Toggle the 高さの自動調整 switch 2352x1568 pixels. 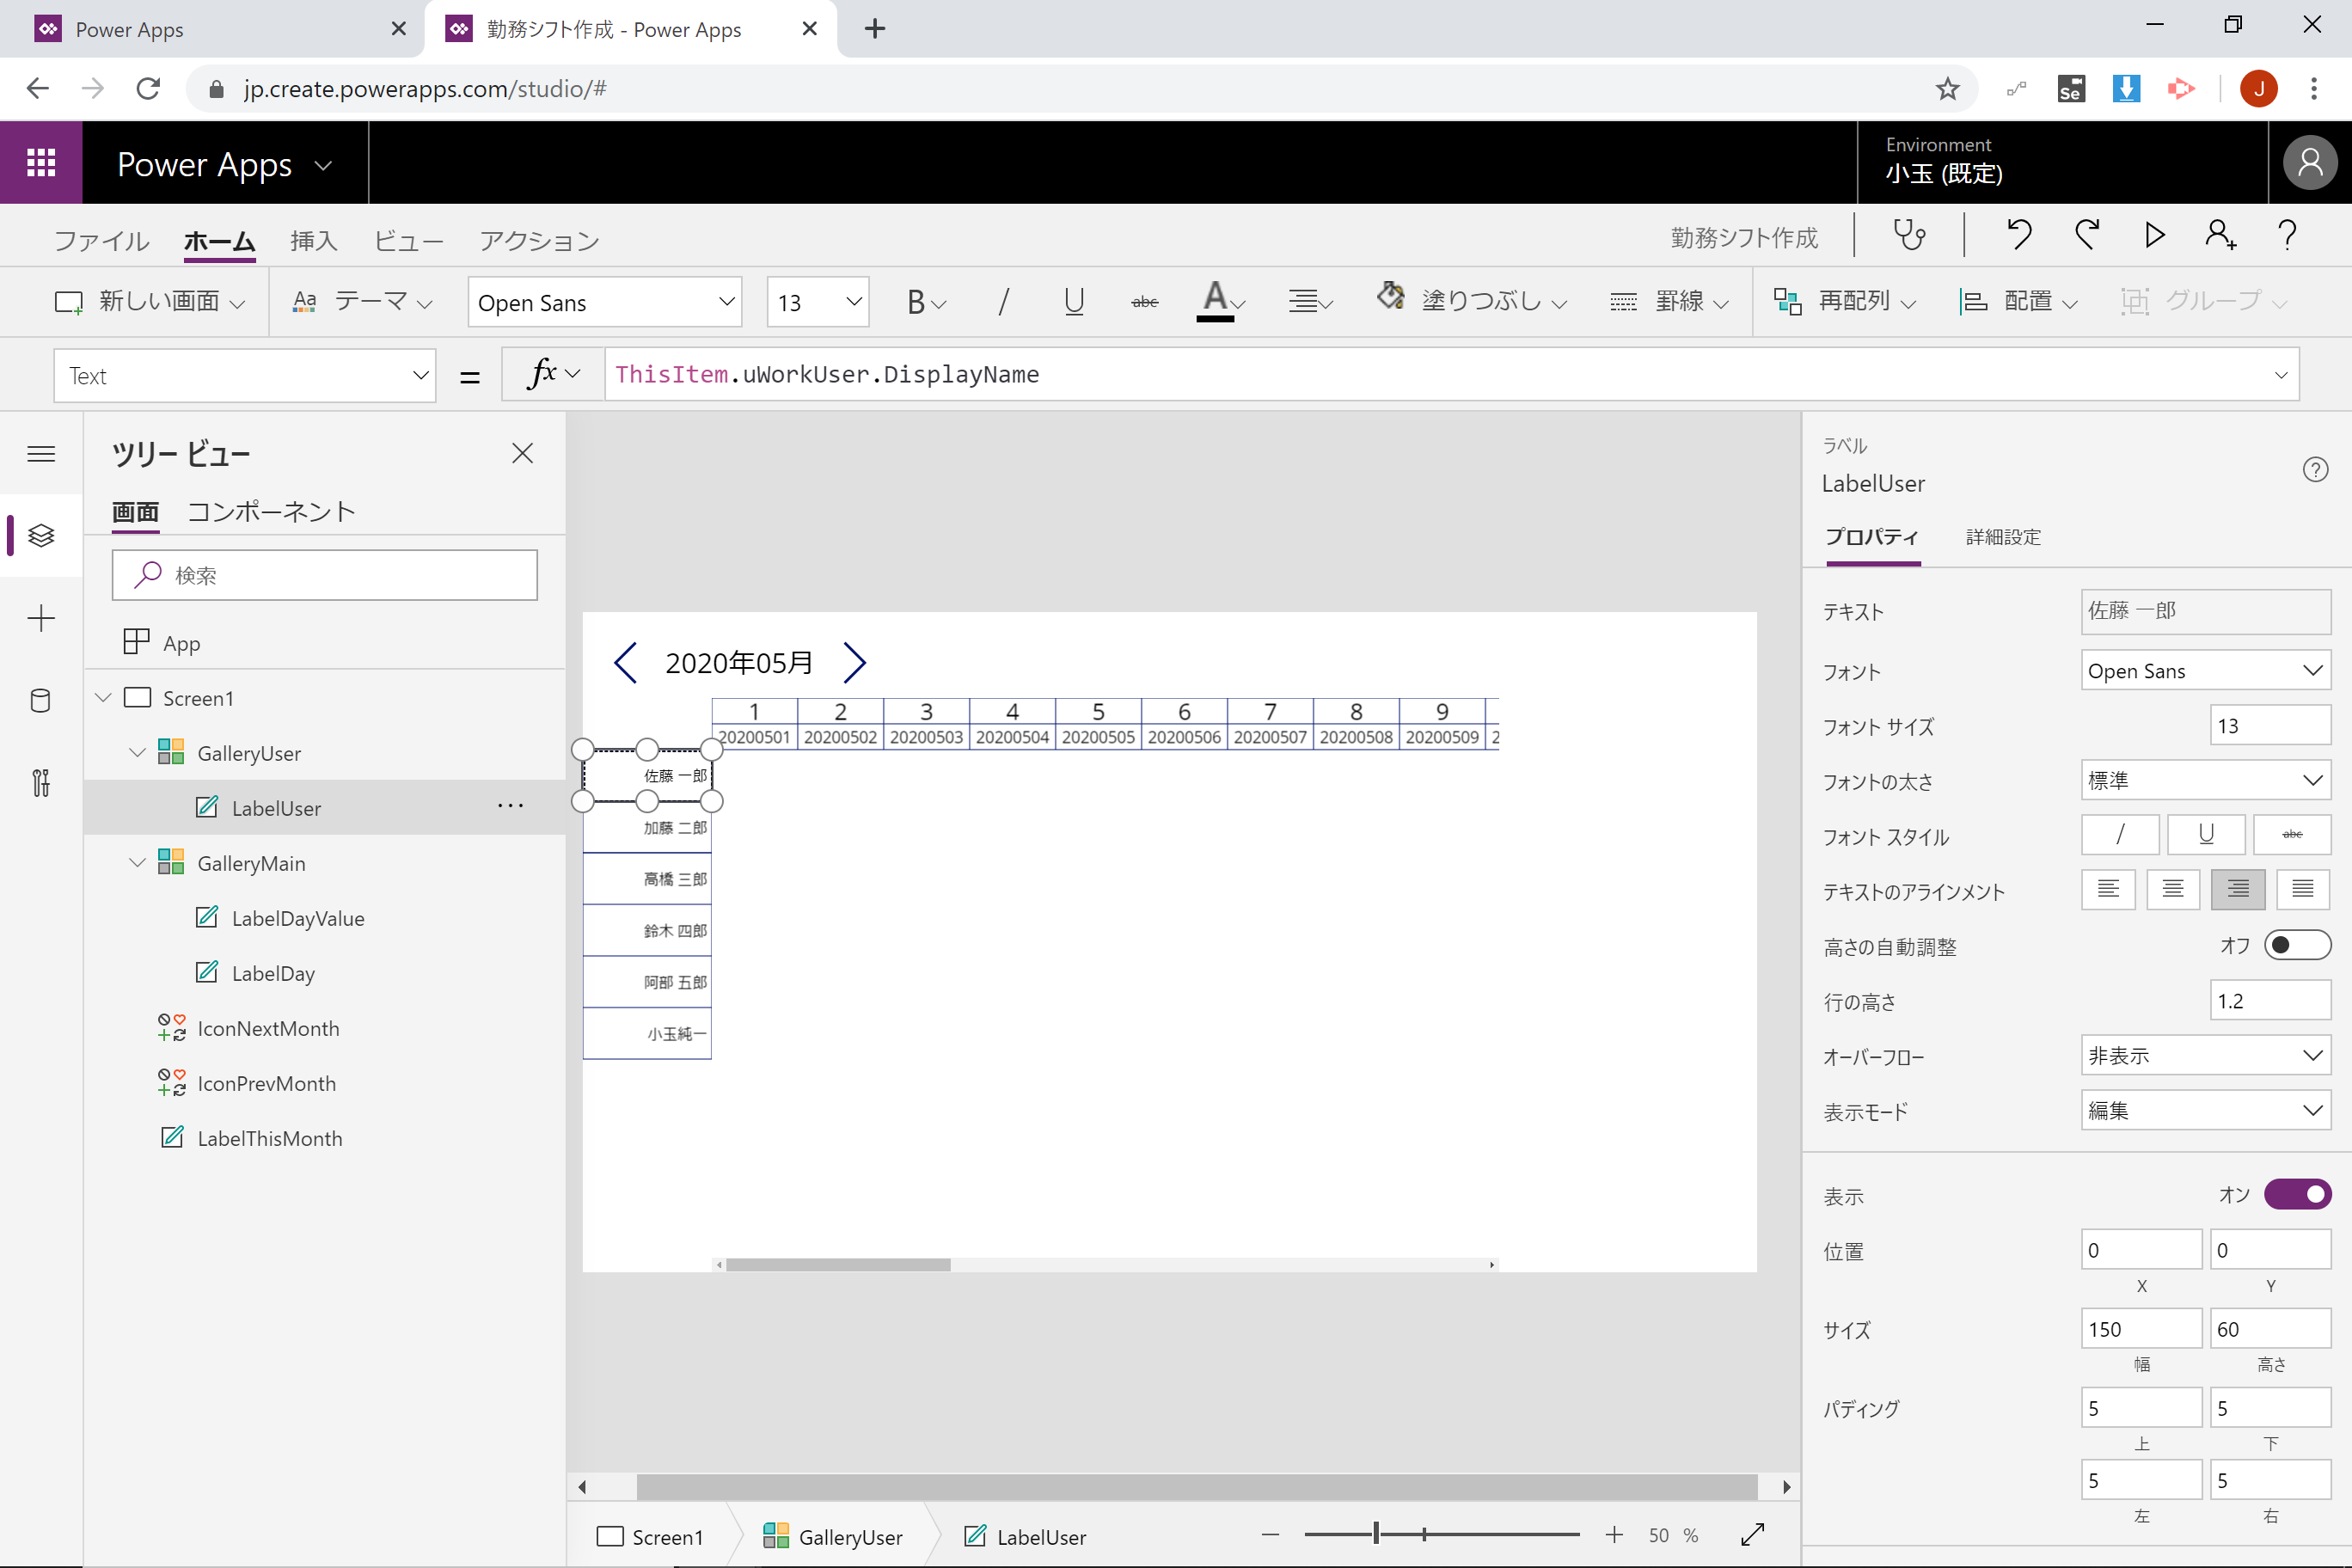(x=2297, y=945)
